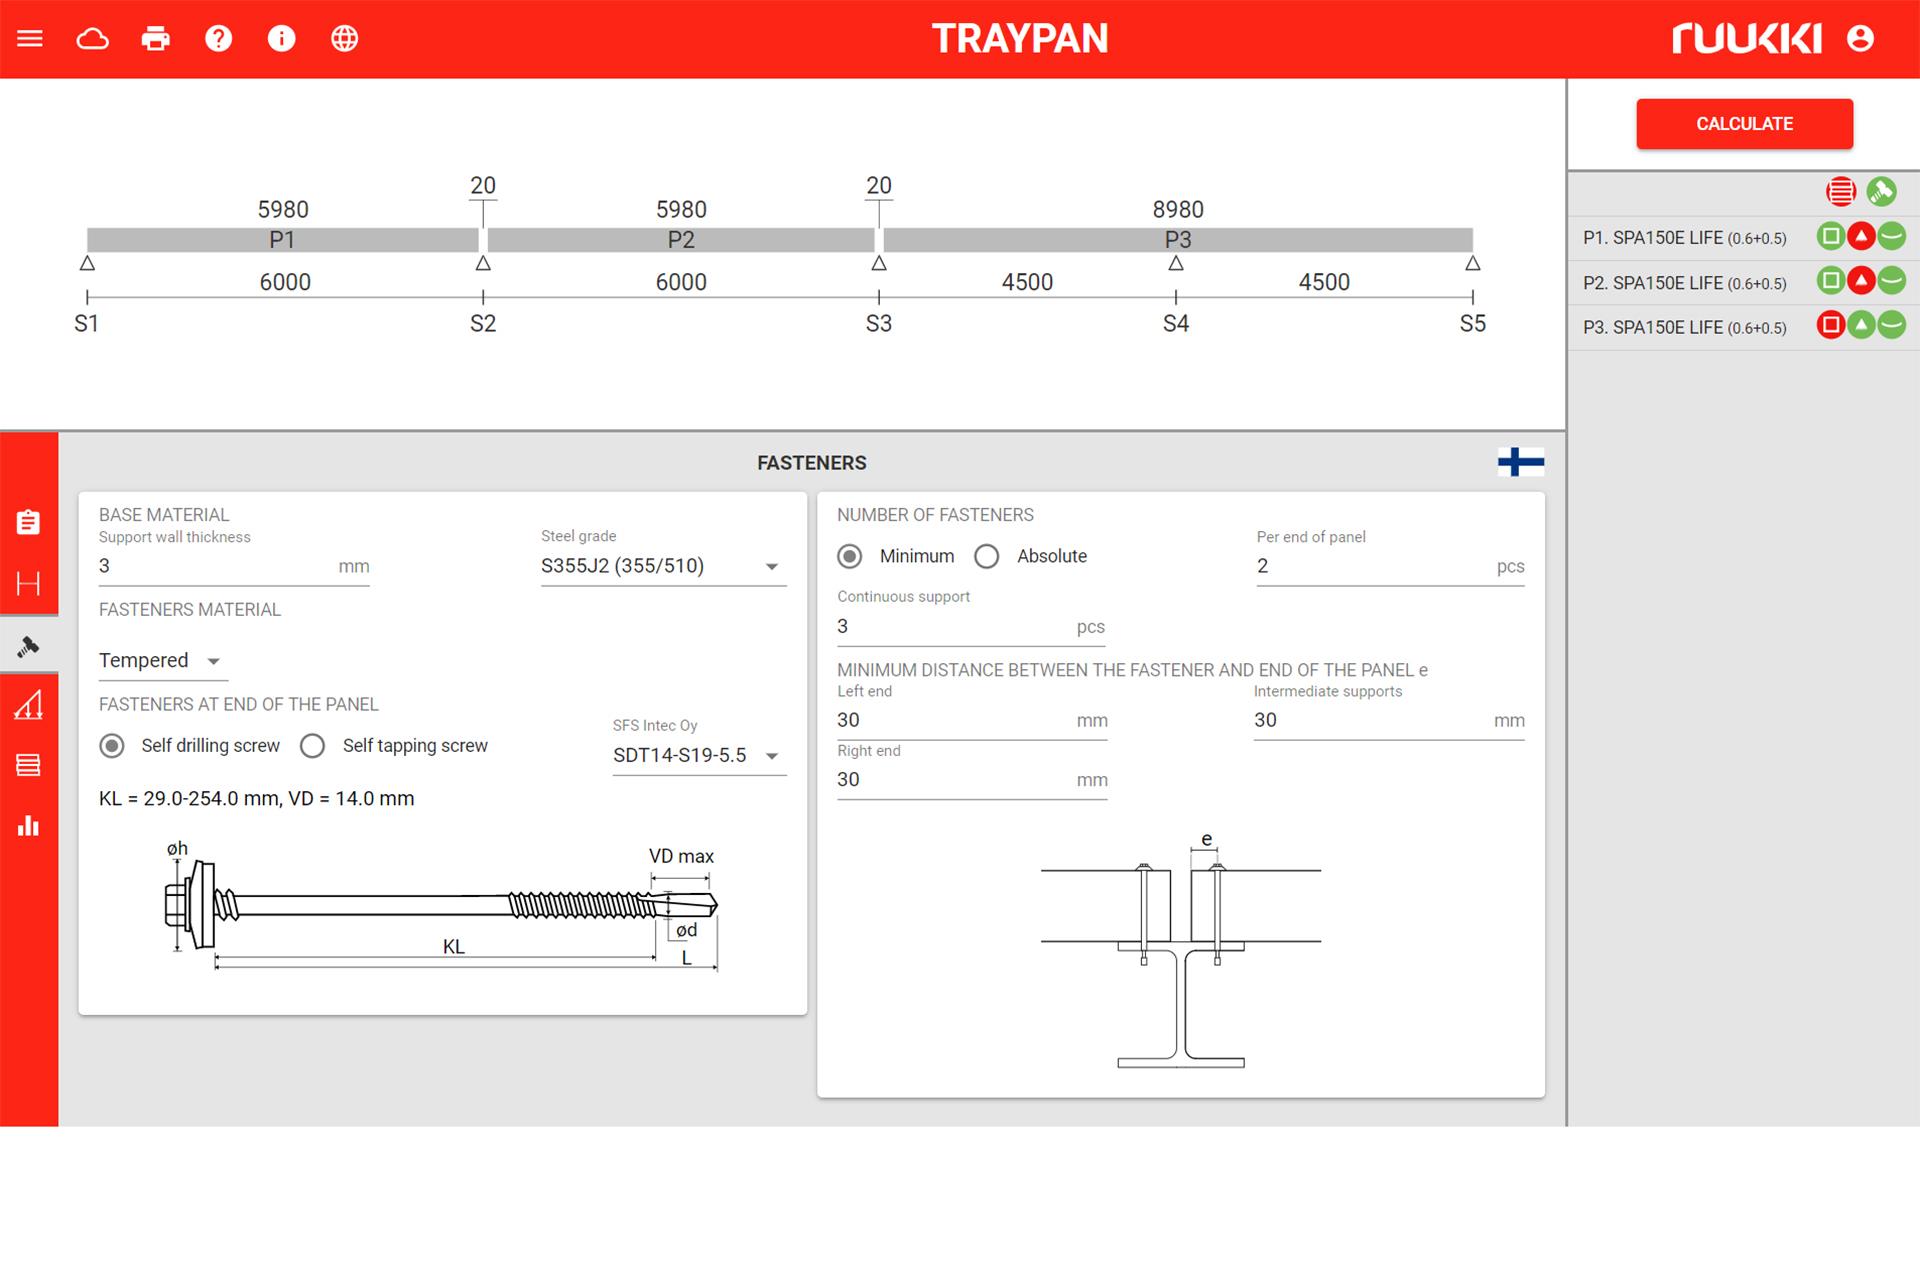This screenshot has height=1280, width=1920.
Task: Select the fasteners screw sidebar tab
Action: click(x=28, y=646)
